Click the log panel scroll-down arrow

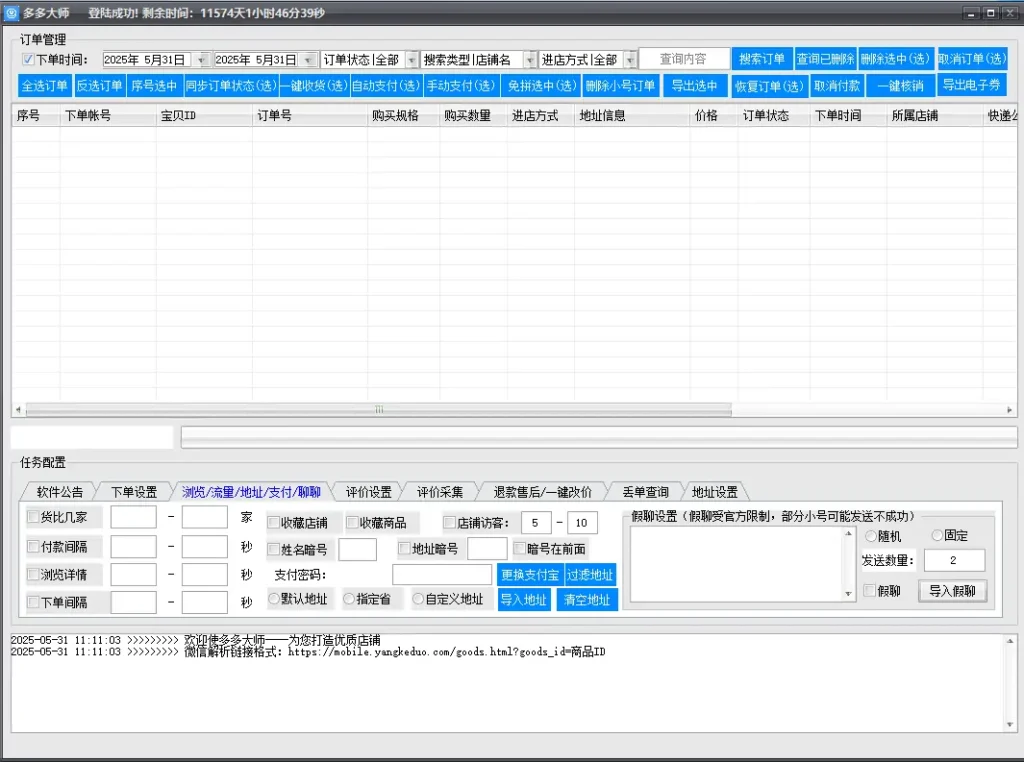(x=1010, y=724)
